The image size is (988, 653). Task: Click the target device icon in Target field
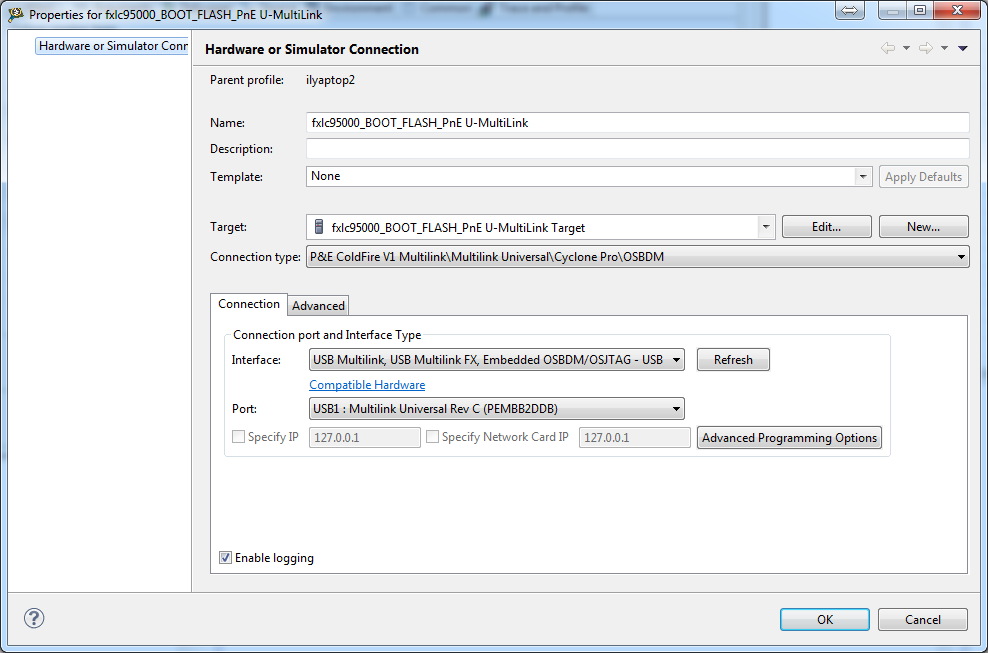click(x=319, y=227)
